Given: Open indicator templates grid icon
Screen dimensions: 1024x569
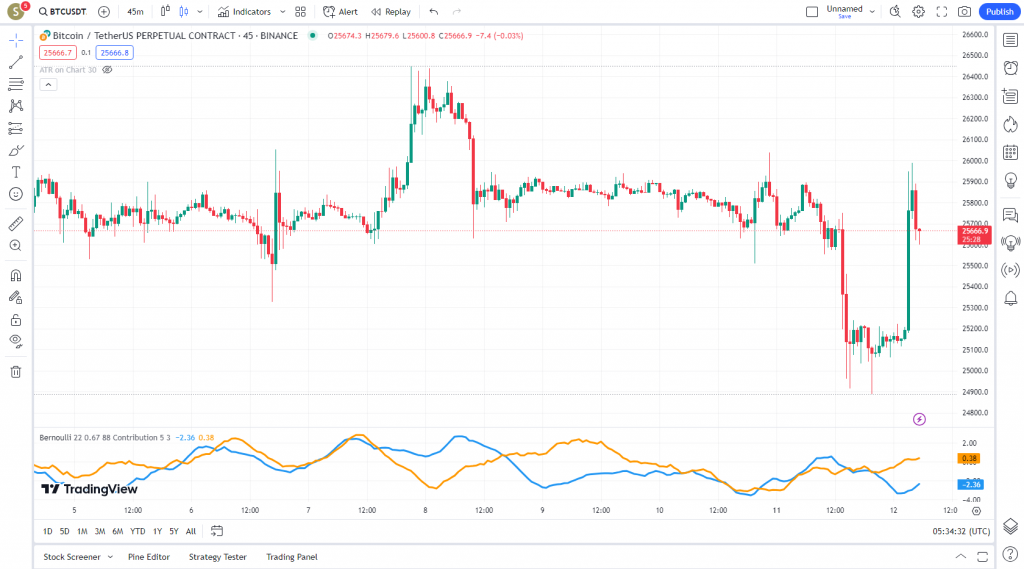Looking at the screenshot, I should [300, 12].
